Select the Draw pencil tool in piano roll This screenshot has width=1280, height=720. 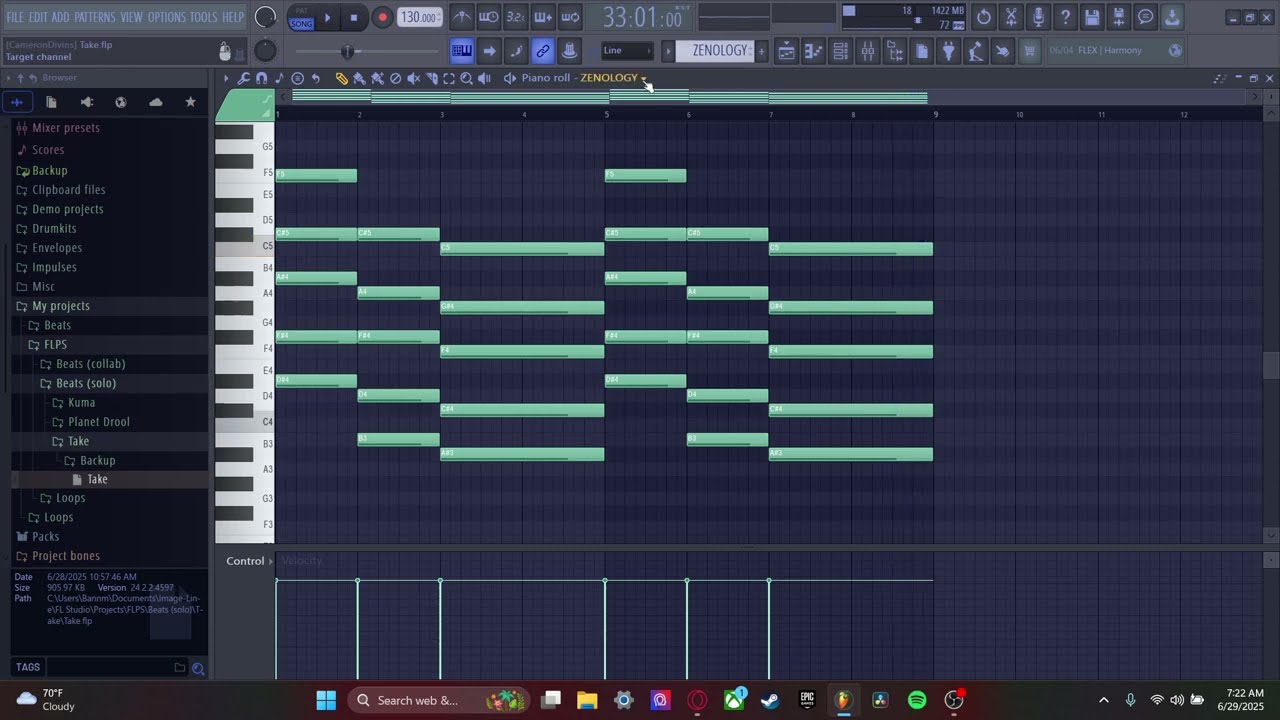(341, 78)
